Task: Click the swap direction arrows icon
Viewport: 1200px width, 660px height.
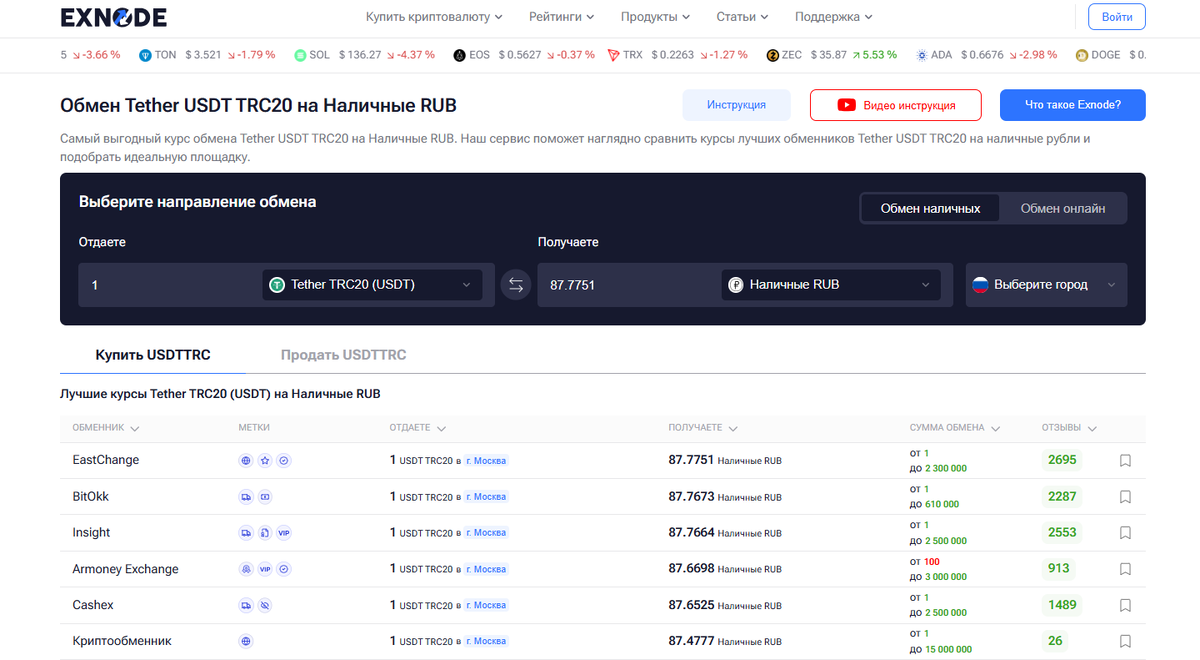Action: click(x=516, y=285)
